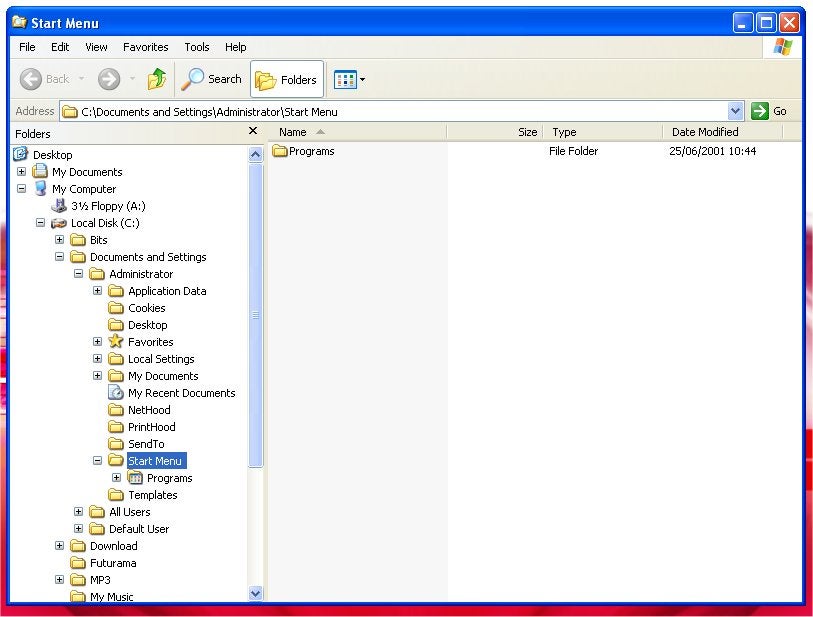This screenshot has width=813, height=617.
Task: Go up one folder level
Action: tap(157, 79)
